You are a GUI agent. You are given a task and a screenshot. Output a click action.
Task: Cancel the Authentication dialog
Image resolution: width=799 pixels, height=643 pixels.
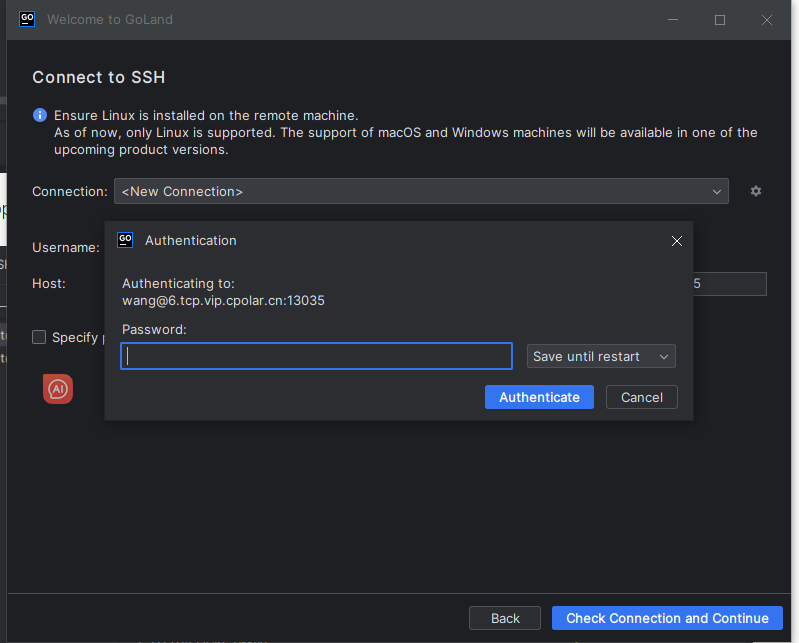point(641,397)
